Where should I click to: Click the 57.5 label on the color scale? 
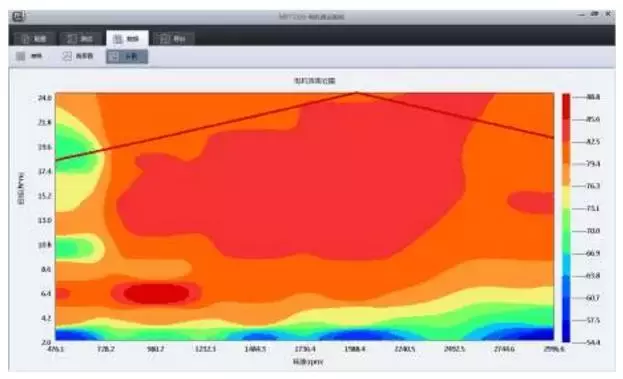coord(593,320)
